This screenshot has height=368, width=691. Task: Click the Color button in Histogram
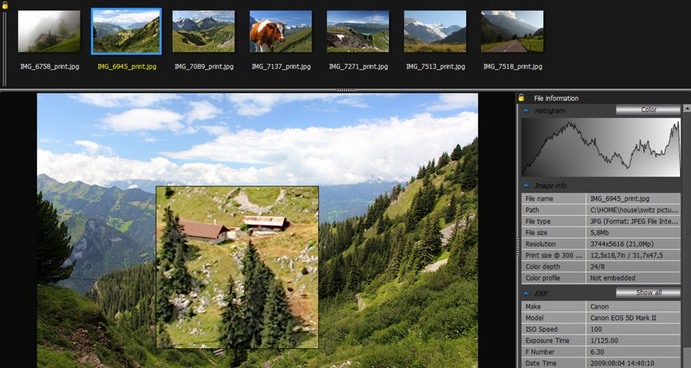648,110
